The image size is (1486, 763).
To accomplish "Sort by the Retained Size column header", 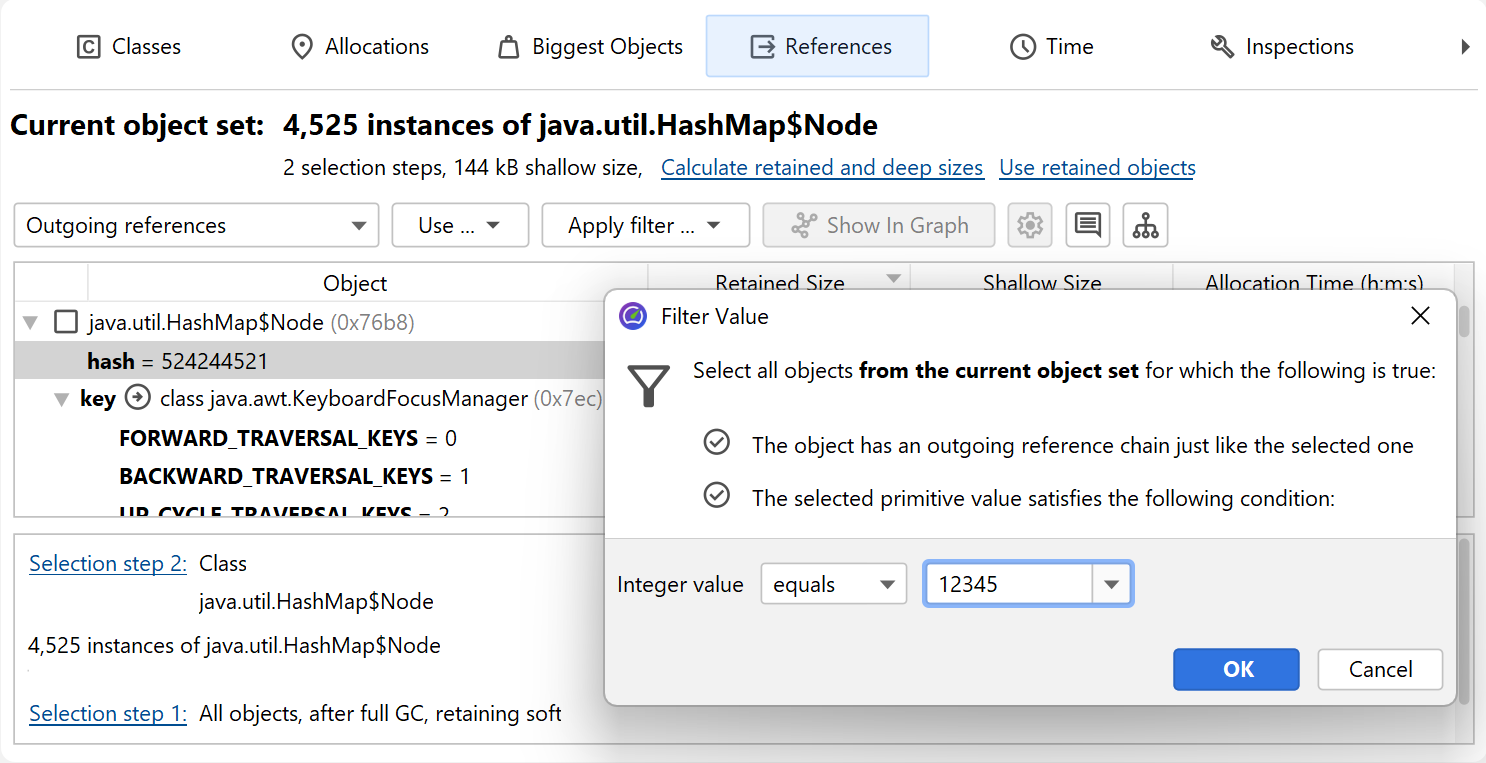I will tap(779, 283).
